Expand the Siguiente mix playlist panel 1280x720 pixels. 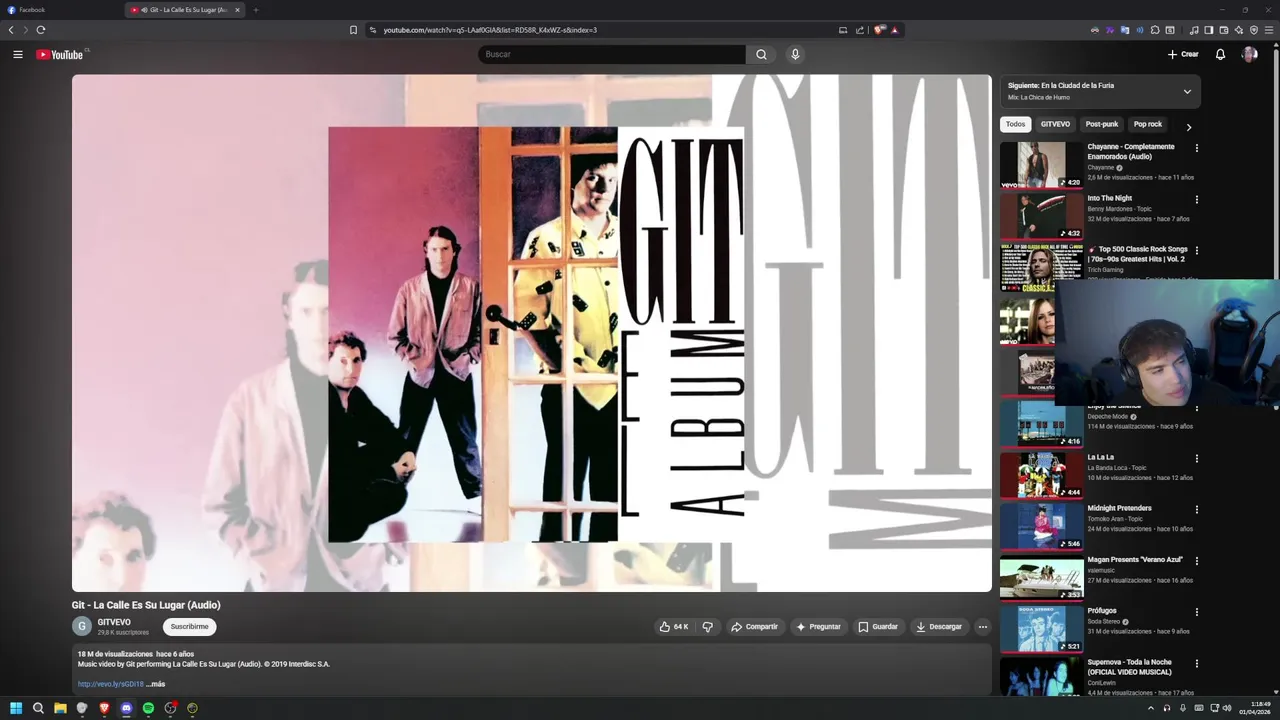pyautogui.click(x=1187, y=91)
